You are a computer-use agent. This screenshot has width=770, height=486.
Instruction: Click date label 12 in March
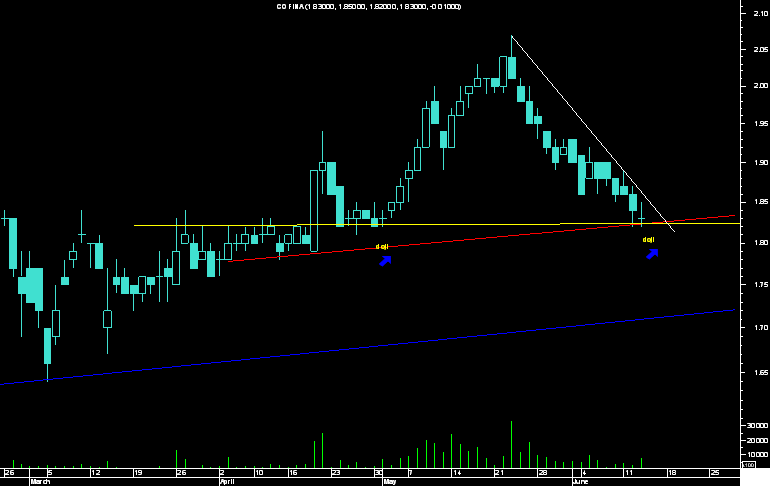[x=96, y=473]
